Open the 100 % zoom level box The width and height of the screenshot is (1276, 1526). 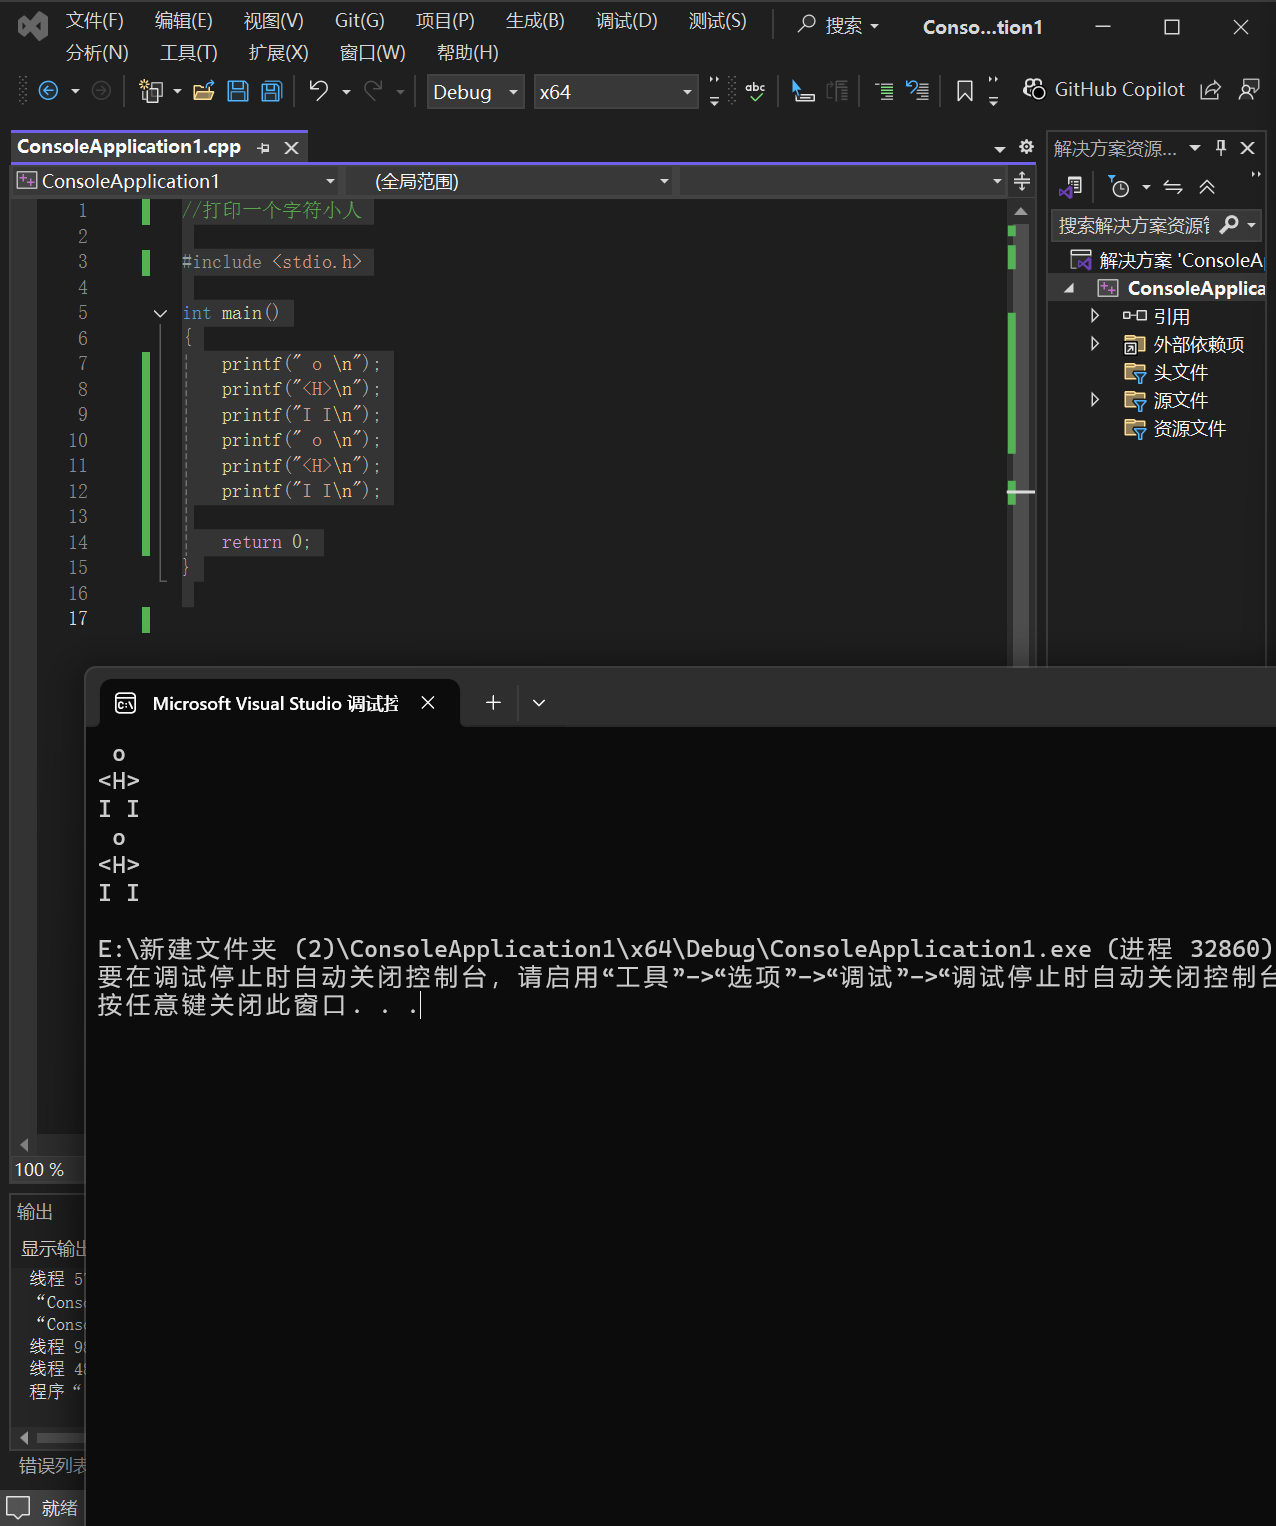(x=46, y=1169)
